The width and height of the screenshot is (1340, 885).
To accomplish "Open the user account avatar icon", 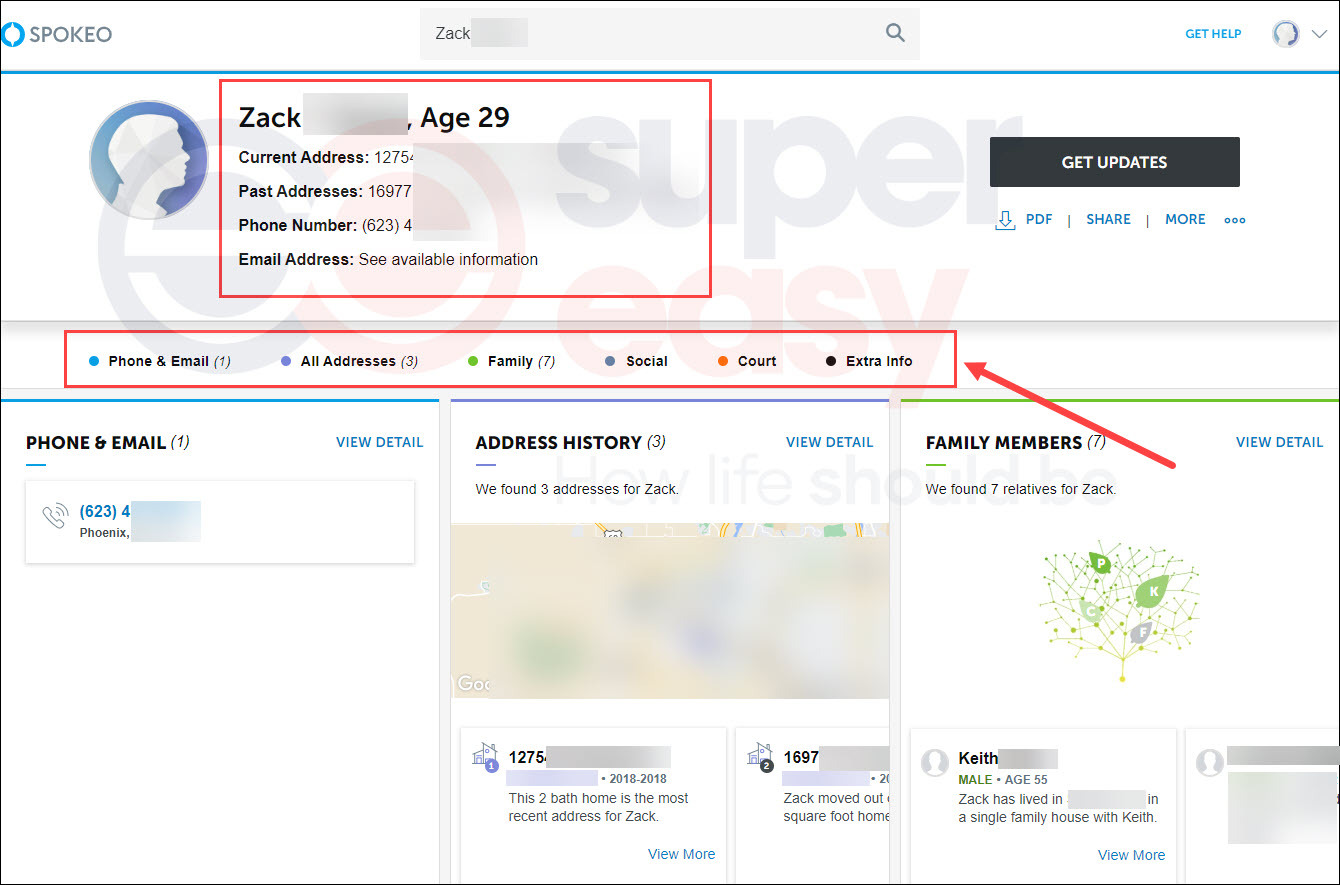I will click(x=1285, y=34).
